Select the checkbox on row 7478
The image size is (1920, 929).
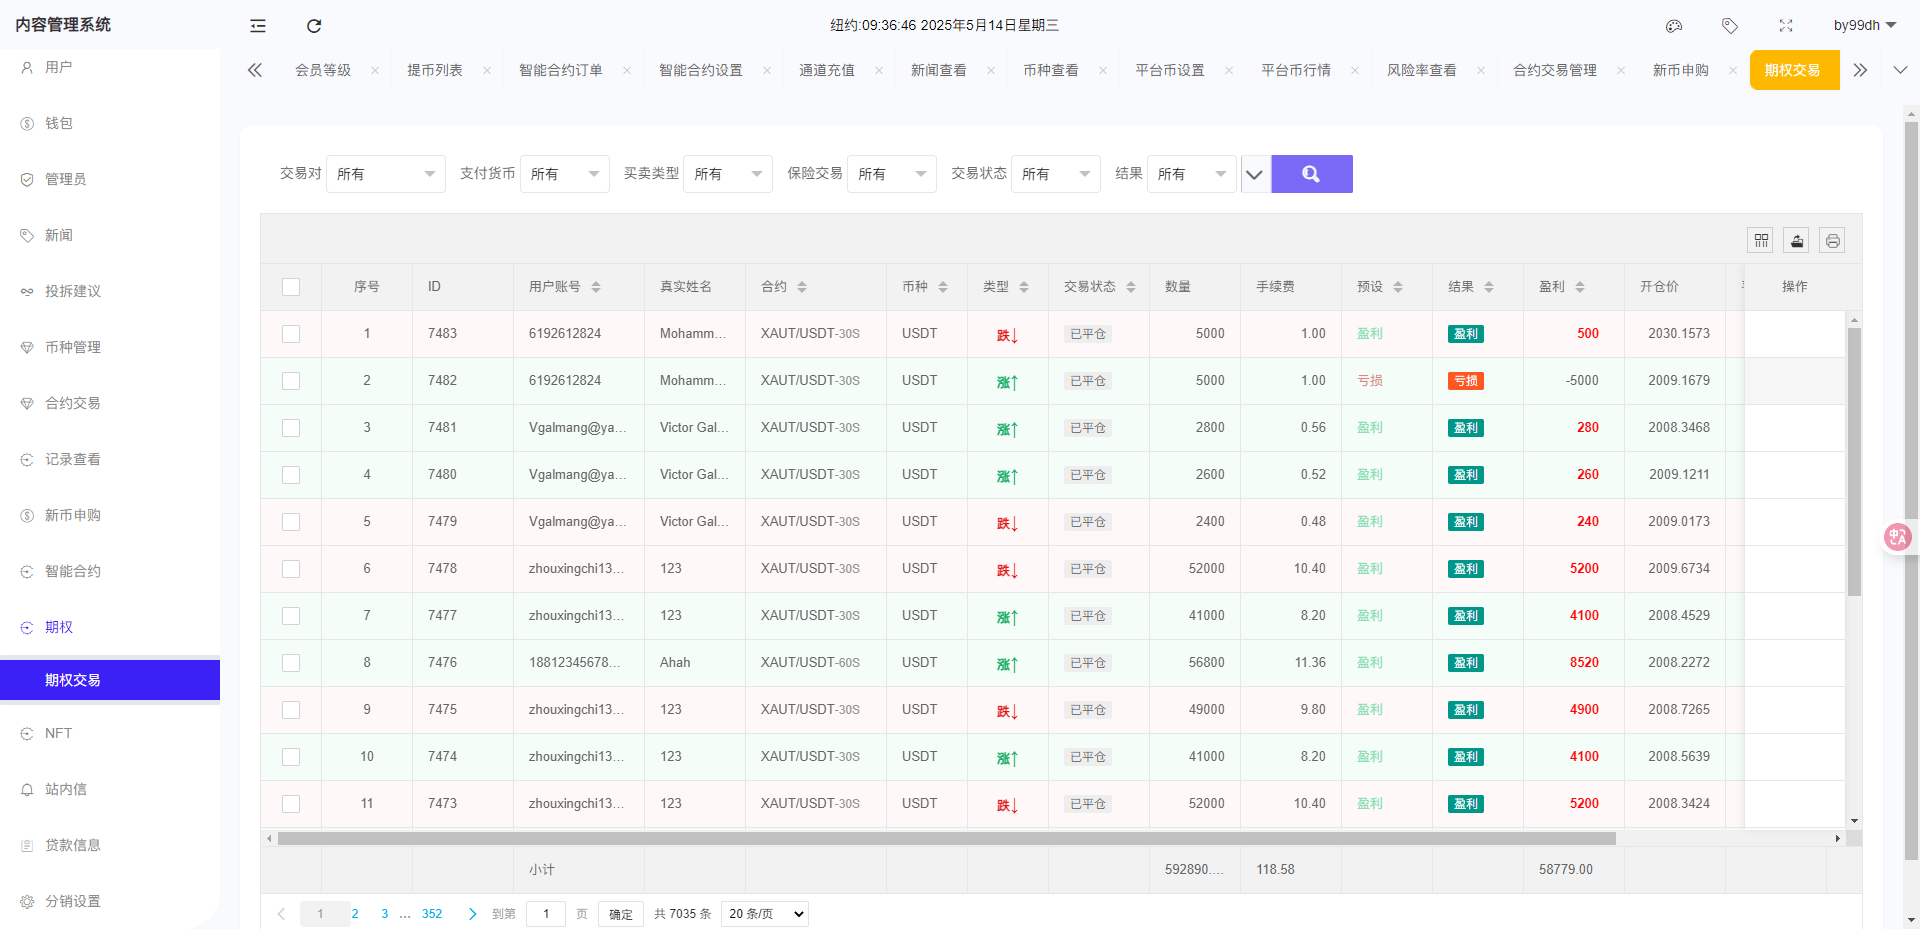[291, 568]
